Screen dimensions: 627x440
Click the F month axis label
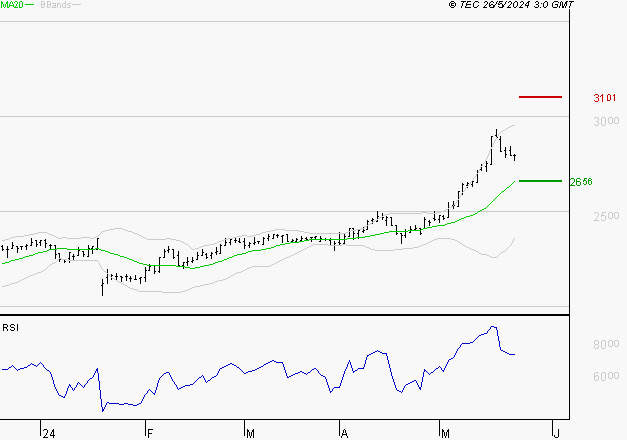pos(150,434)
